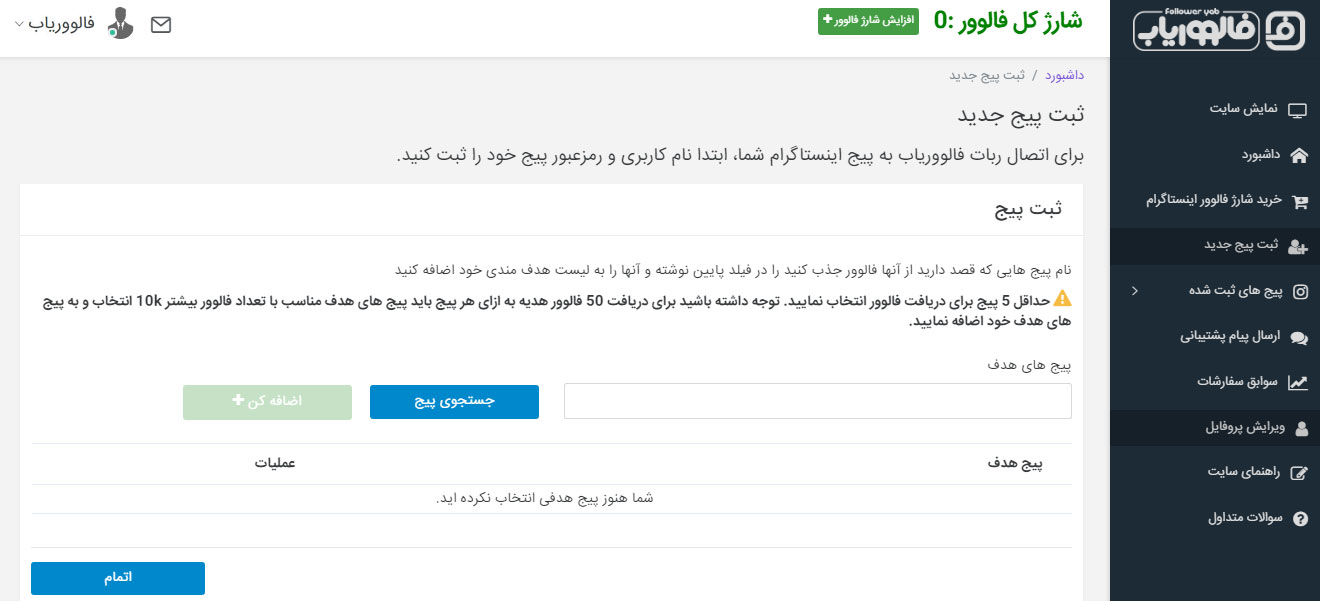
Task: Click the Instagram icon beside پیج های ثبت شده
Action: 1301,292
